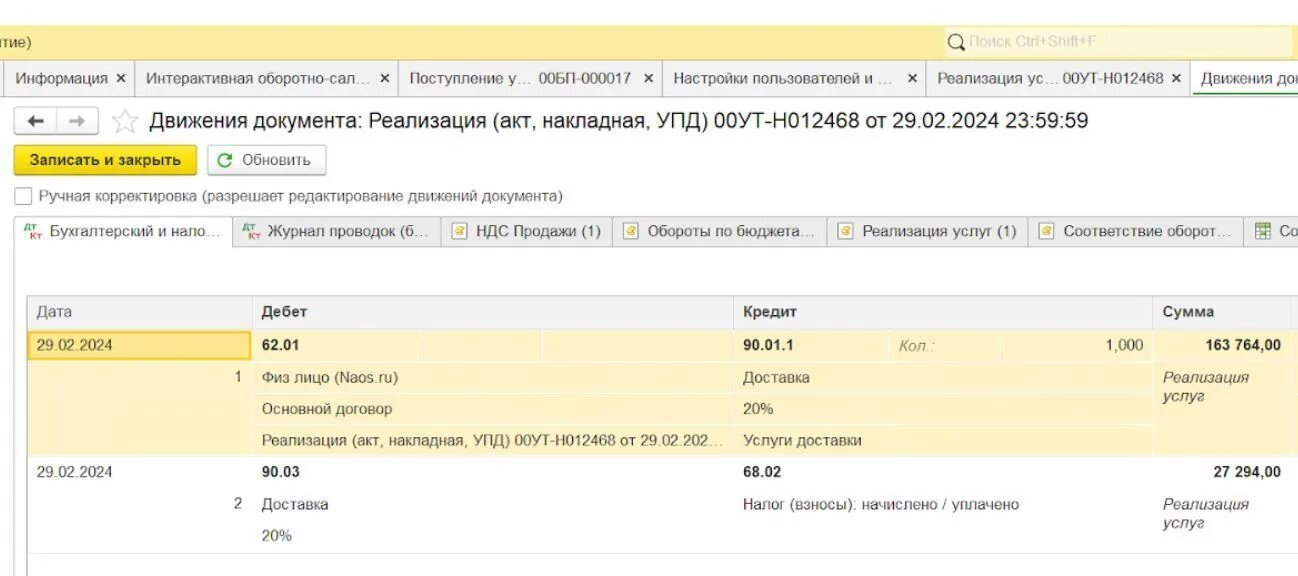Close the Информация tab

pos(121,78)
